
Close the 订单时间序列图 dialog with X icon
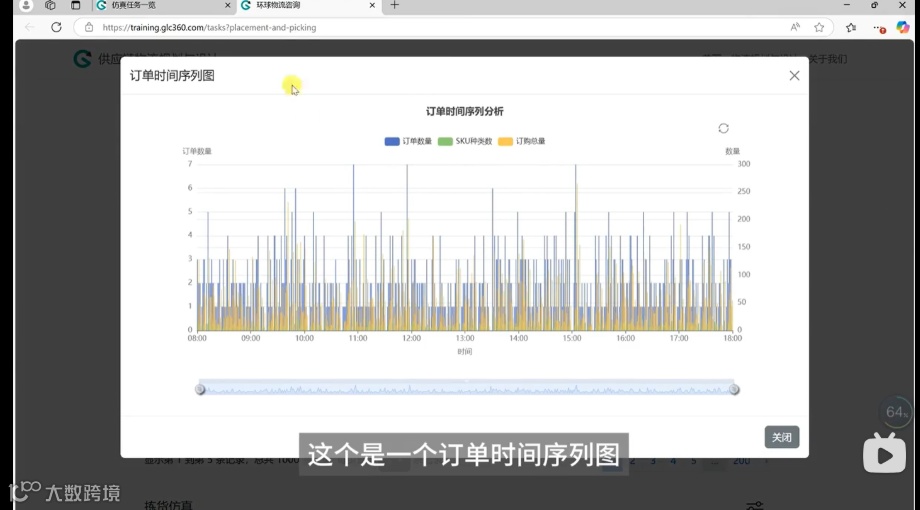794,76
